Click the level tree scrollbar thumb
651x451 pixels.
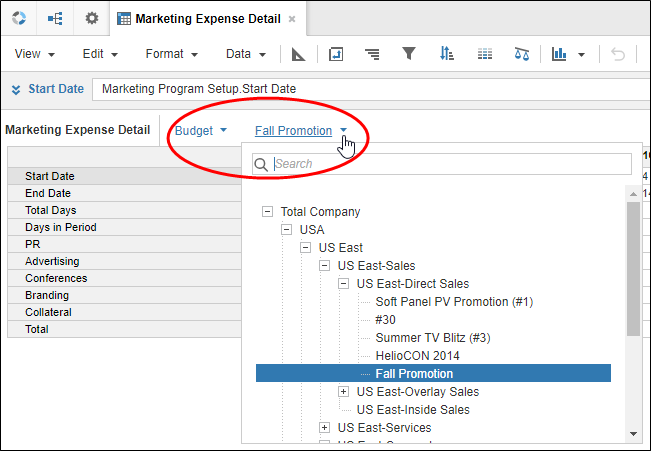633,269
